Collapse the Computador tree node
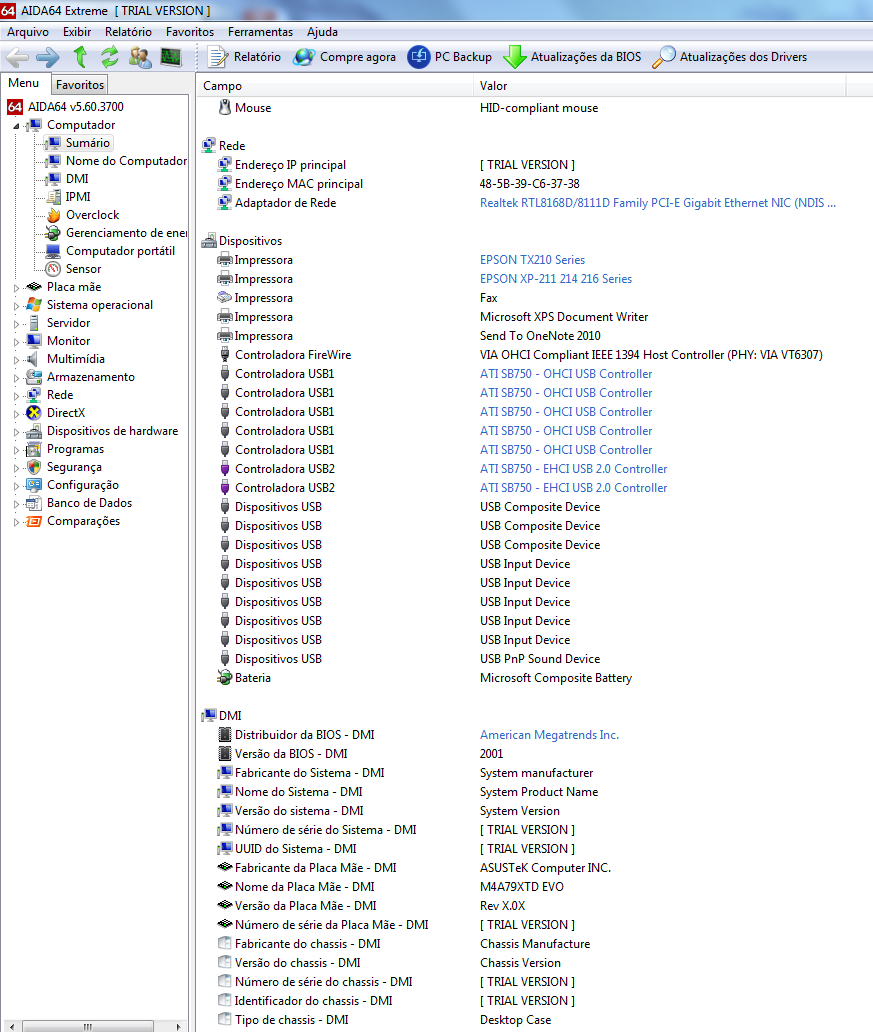Screen dimensions: 873x1032 16,126
